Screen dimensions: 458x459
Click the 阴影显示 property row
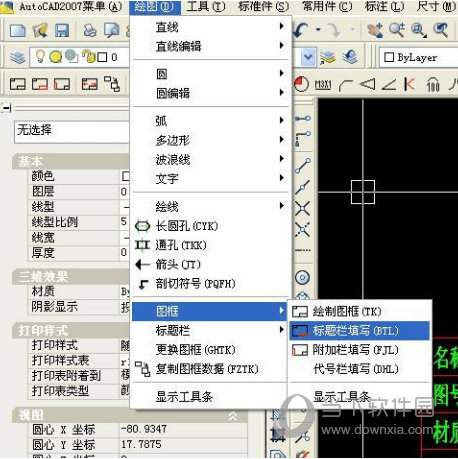click(79, 306)
